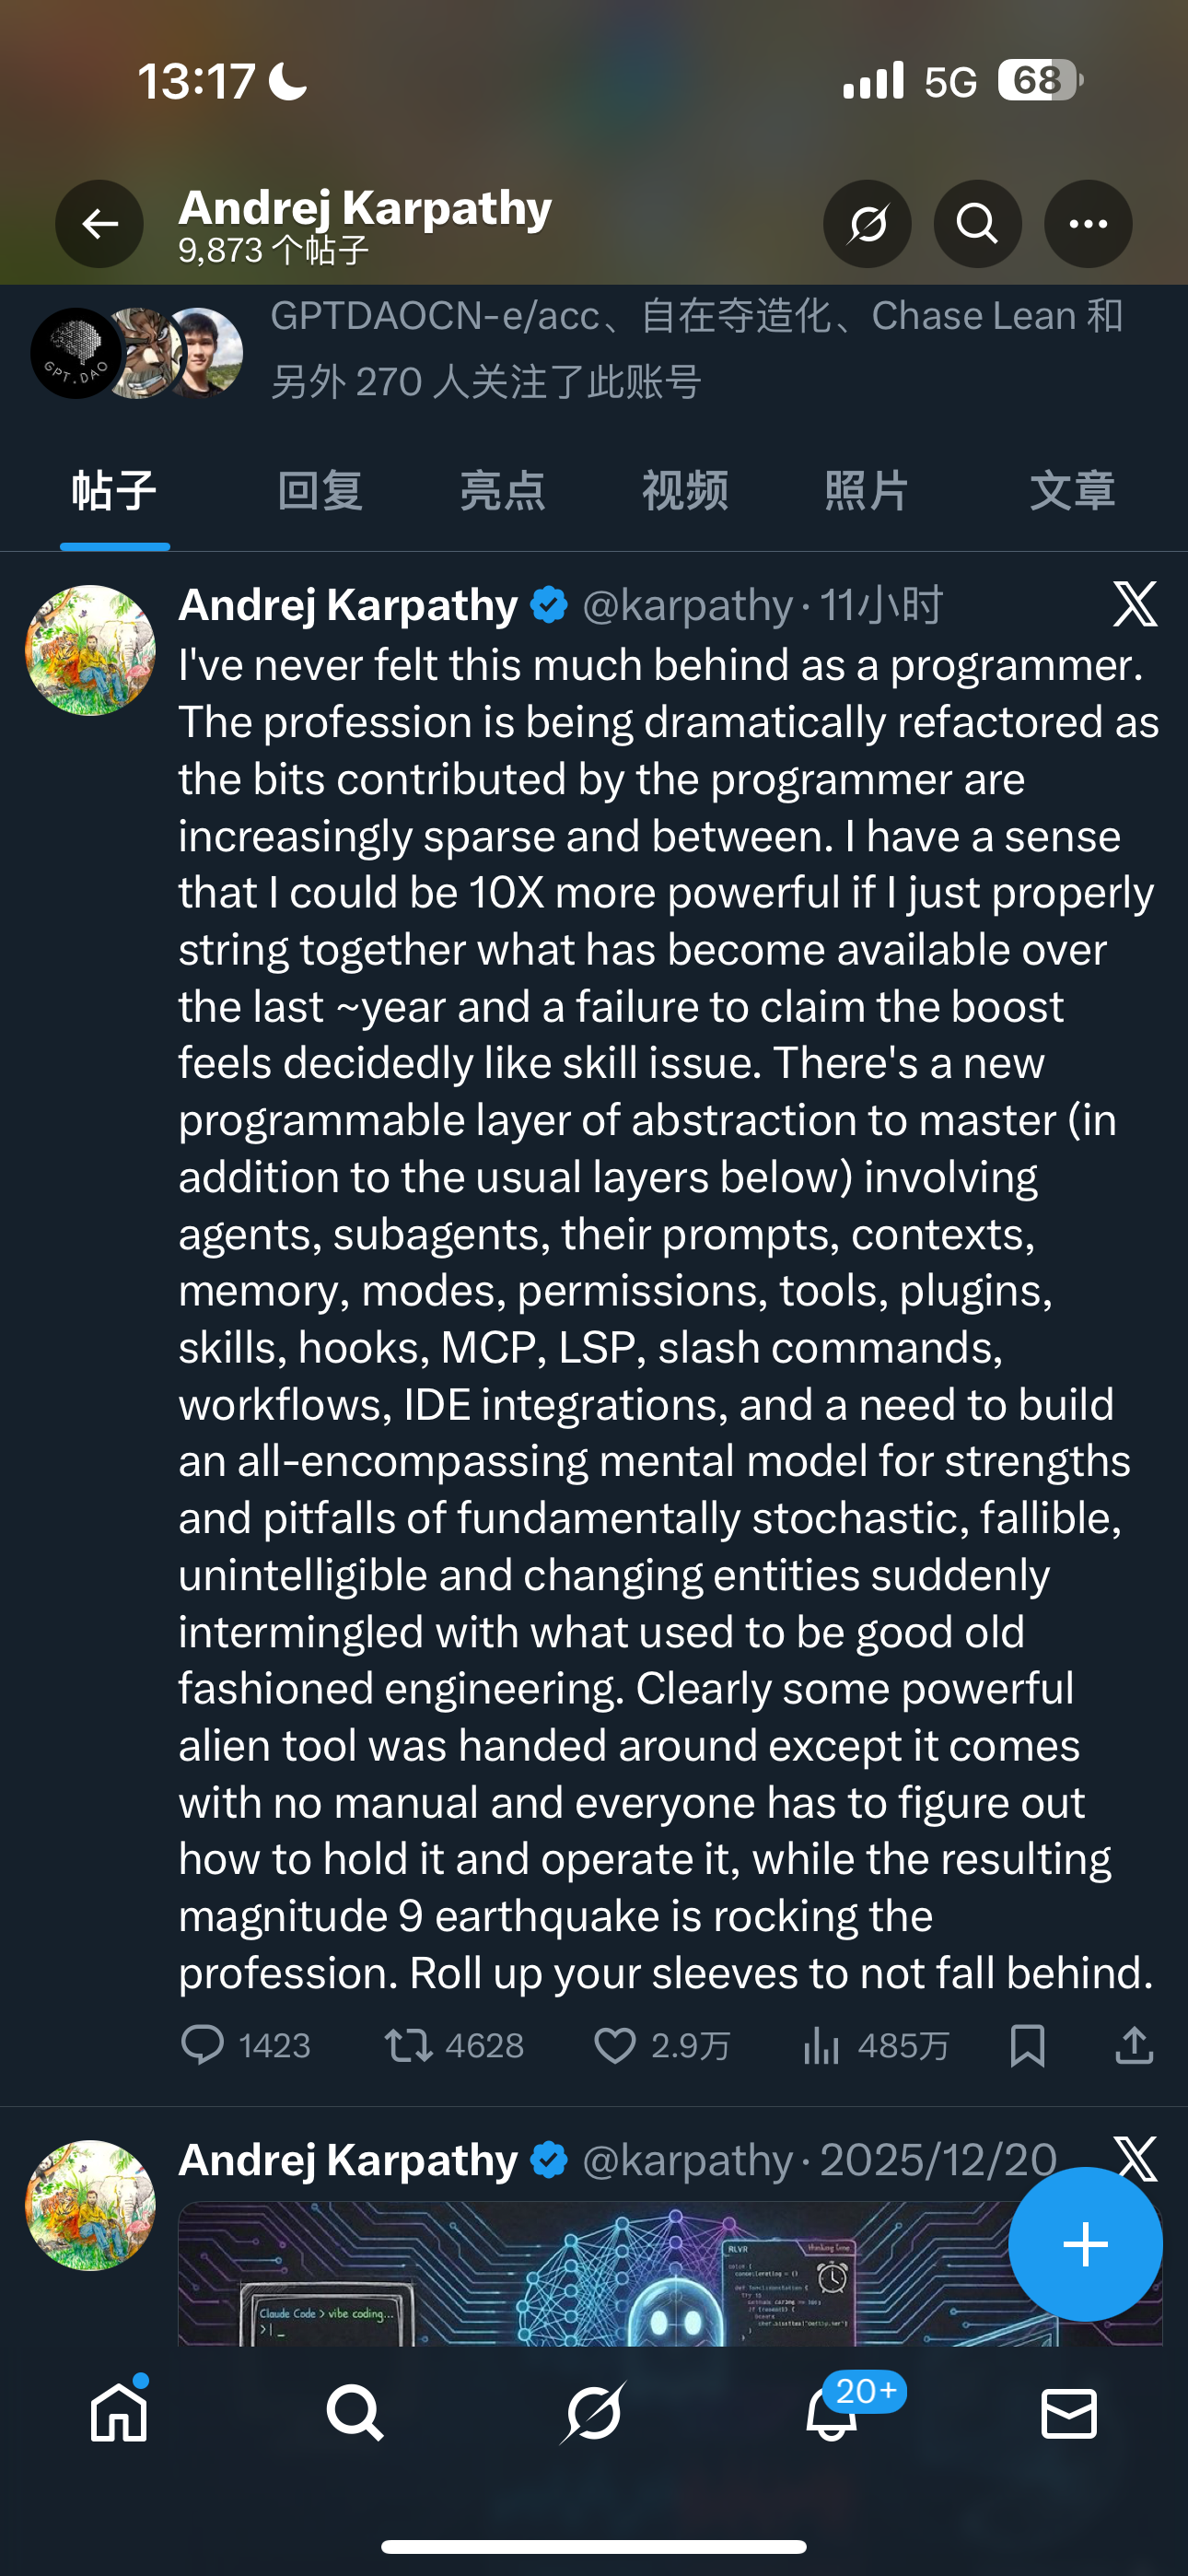This screenshot has height=2576, width=1188.
Task: Switch to the 回复 tab
Action: pyautogui.click(x=320, y=491)
